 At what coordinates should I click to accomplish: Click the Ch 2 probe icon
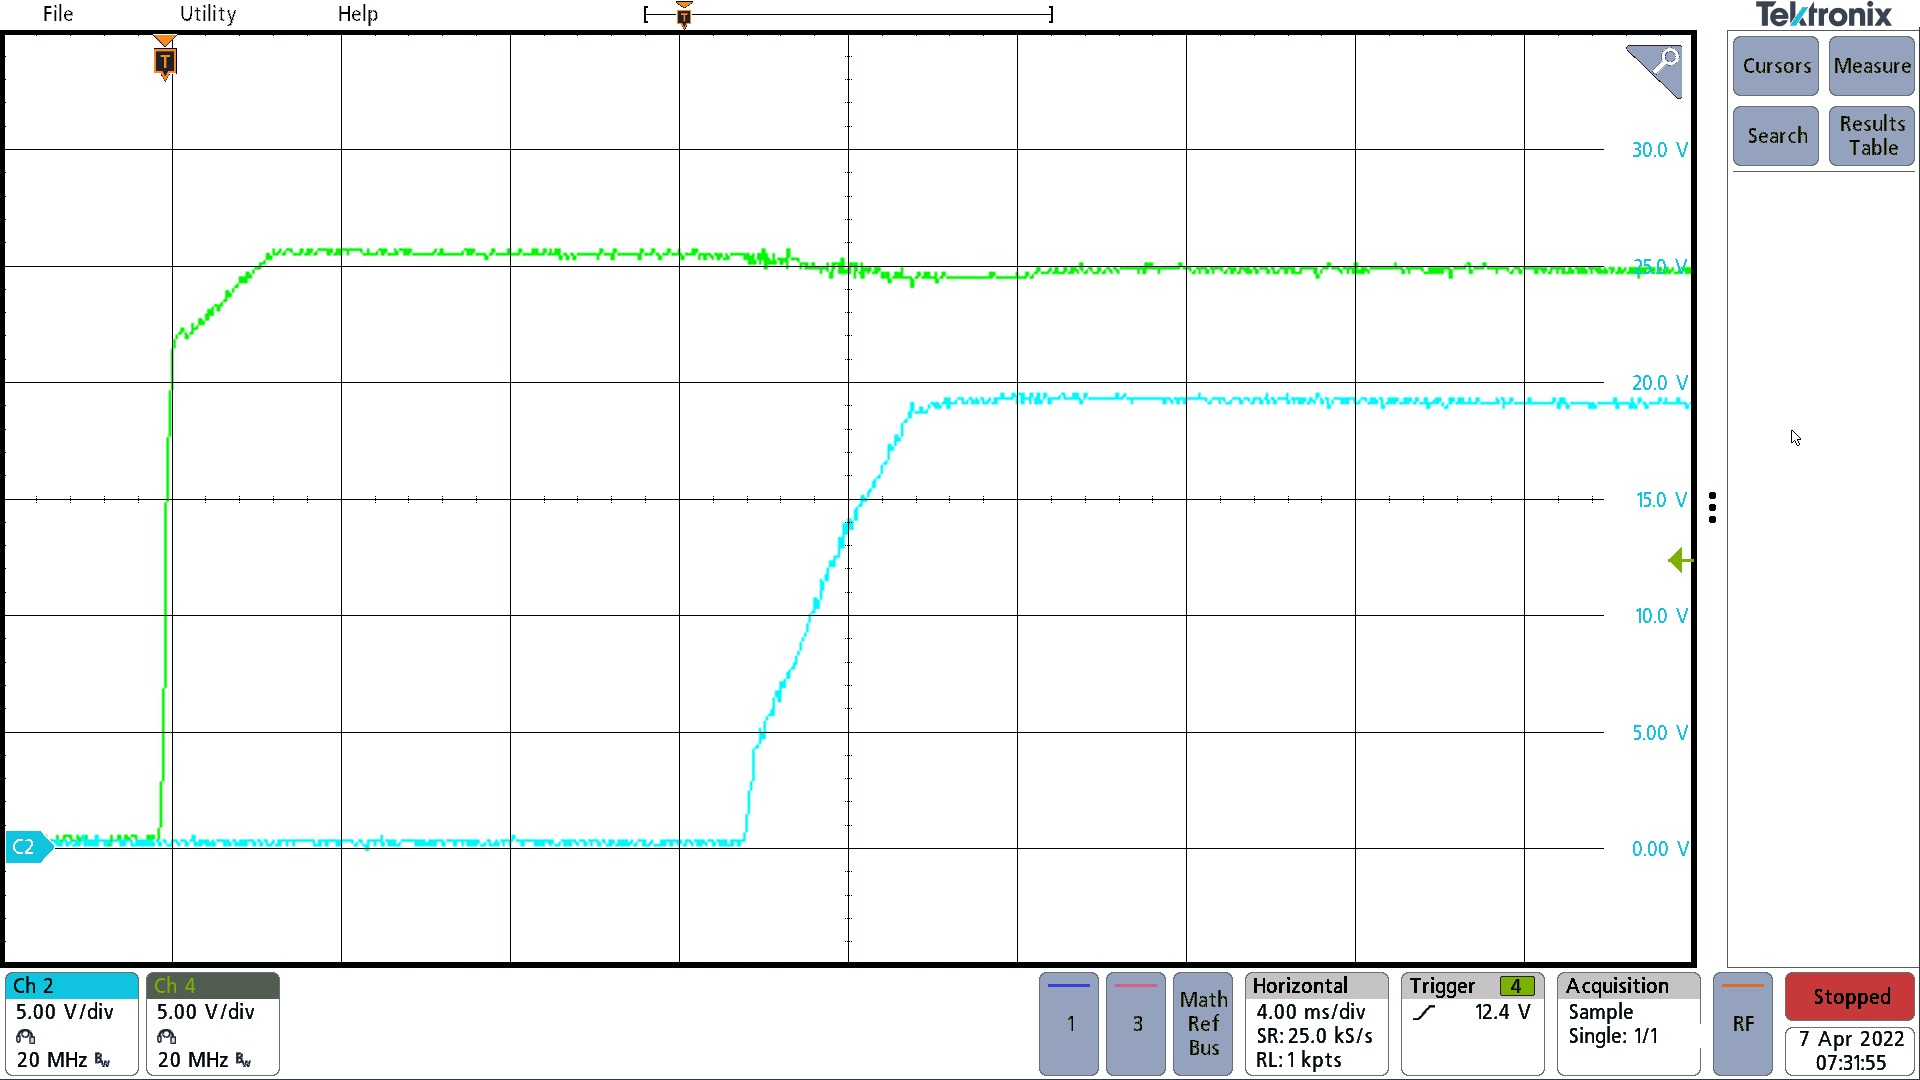[26, 1037]
